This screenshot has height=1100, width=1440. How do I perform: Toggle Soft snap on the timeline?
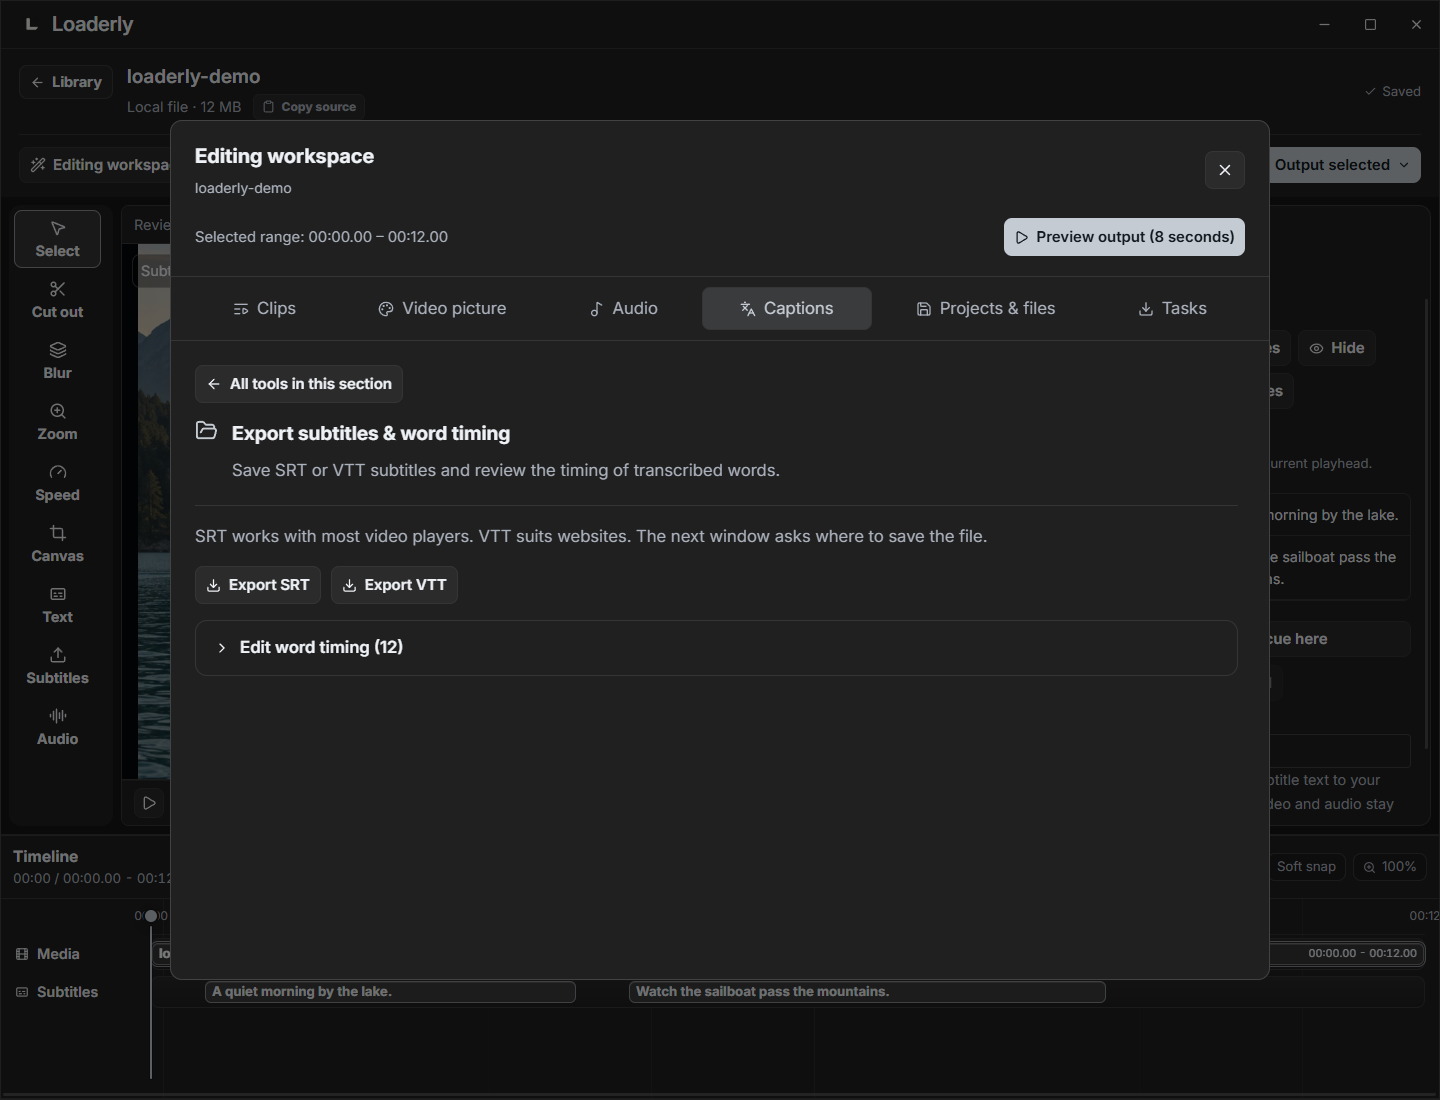tap(1305, 867)
